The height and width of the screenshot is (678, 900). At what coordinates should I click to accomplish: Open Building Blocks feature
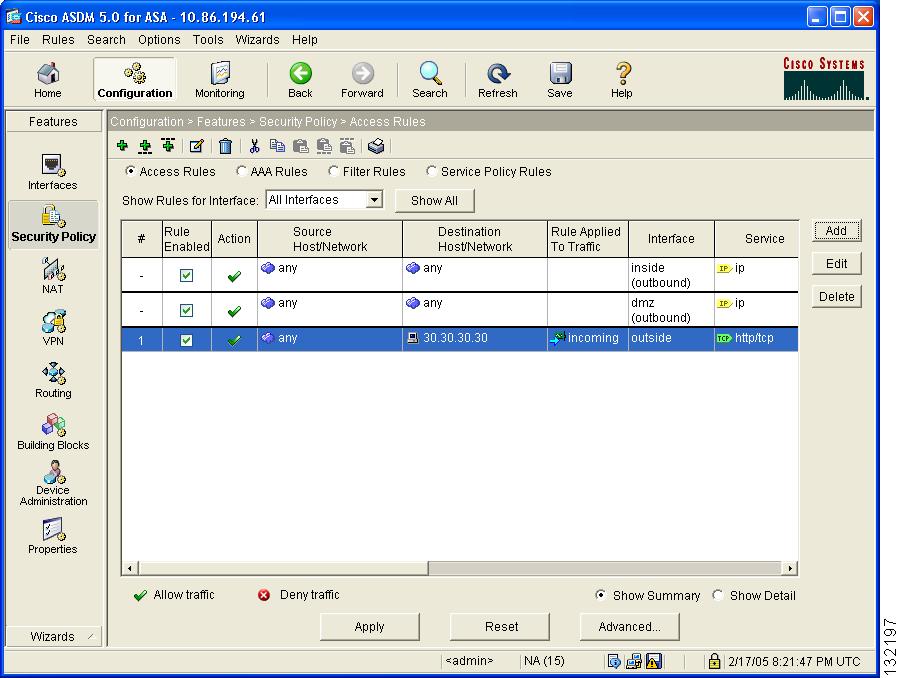pos(53,432)
